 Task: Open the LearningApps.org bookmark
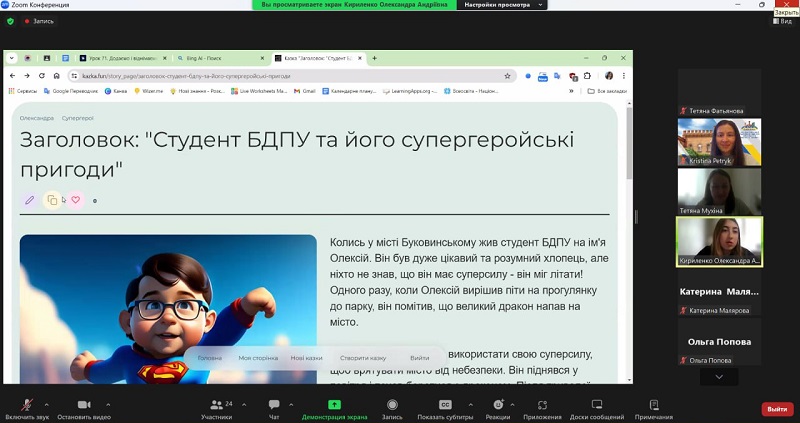(x=410, y=91)
